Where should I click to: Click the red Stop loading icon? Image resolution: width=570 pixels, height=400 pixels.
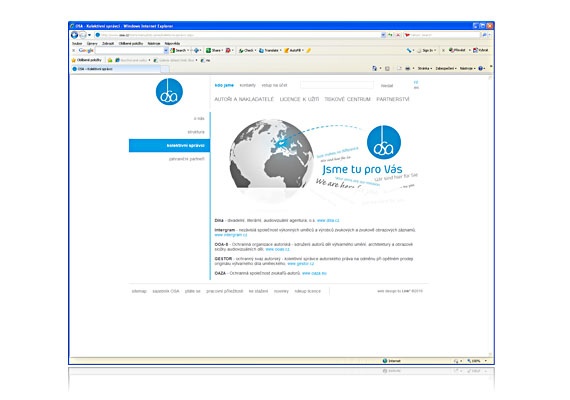[x=398, y=35]
